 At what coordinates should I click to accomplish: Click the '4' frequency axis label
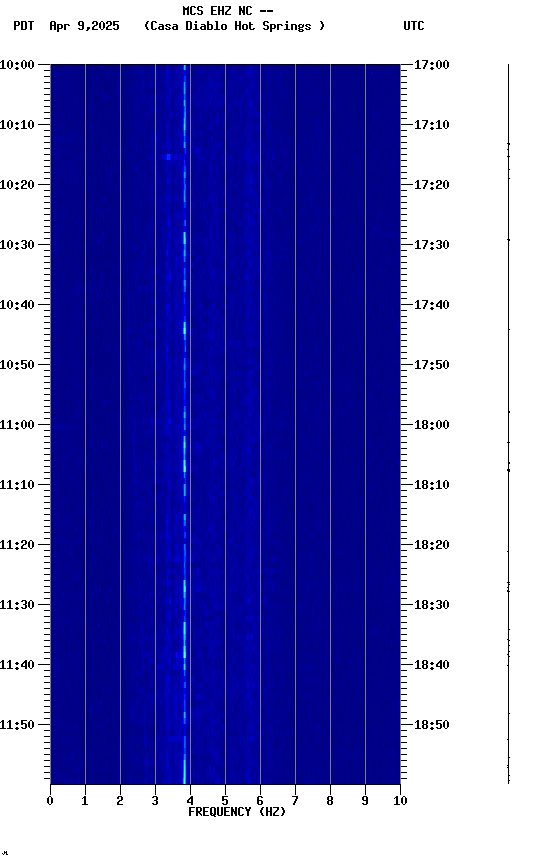coord(190,802)
